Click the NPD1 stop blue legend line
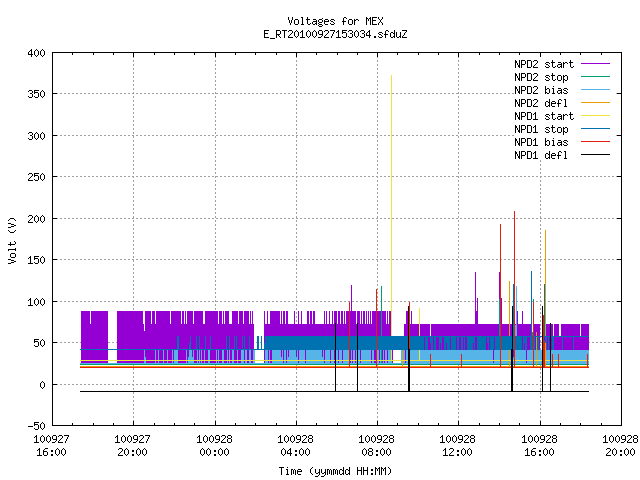Screen dimensions: 640x480 coord(595,129)
